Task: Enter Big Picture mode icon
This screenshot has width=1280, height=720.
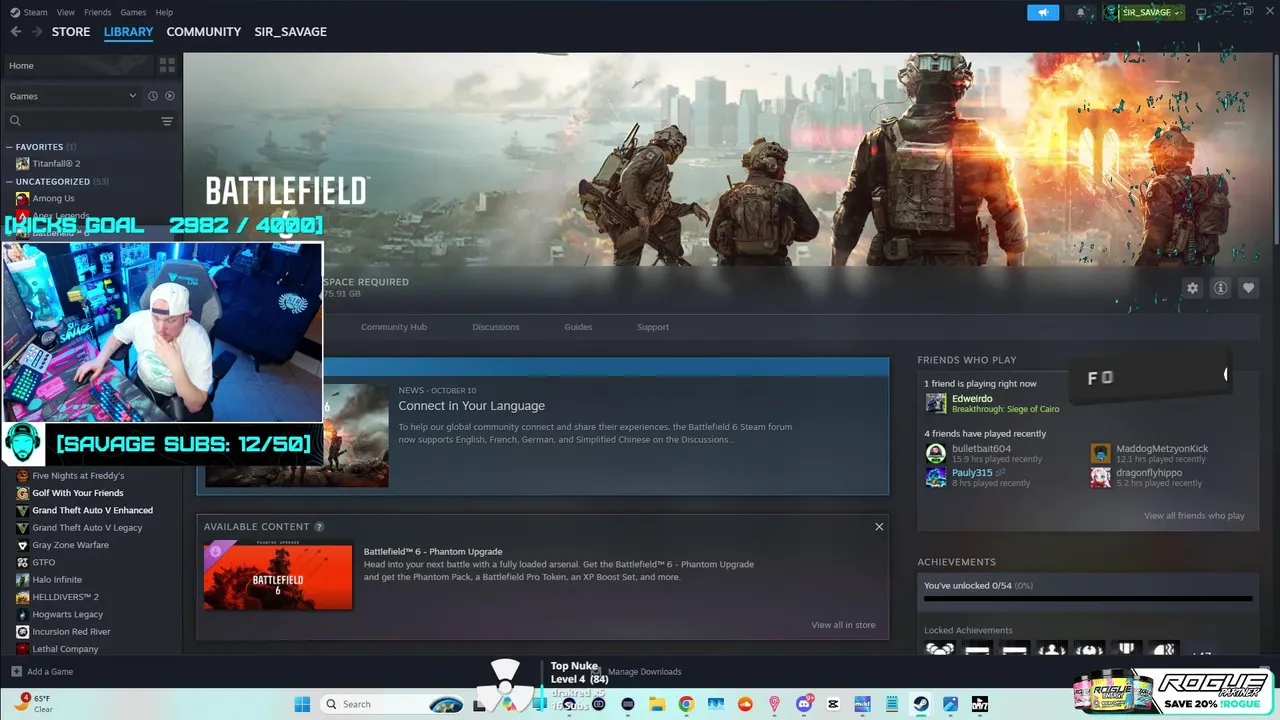Action: (1202, 12)
